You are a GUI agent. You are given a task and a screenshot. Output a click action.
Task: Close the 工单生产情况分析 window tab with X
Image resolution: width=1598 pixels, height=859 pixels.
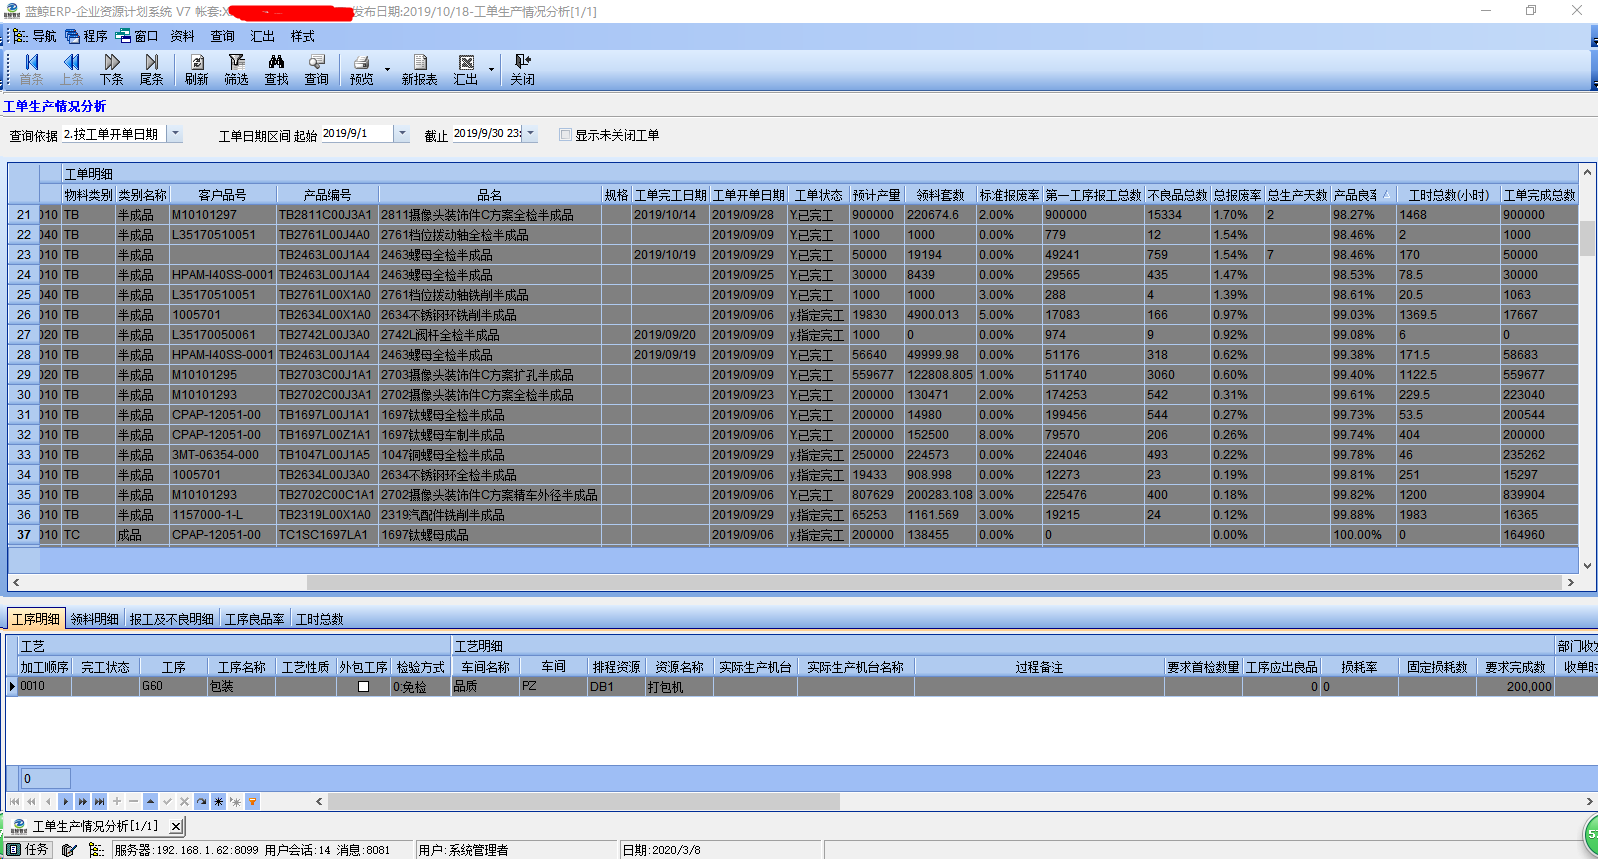click(x=175, y=826)
